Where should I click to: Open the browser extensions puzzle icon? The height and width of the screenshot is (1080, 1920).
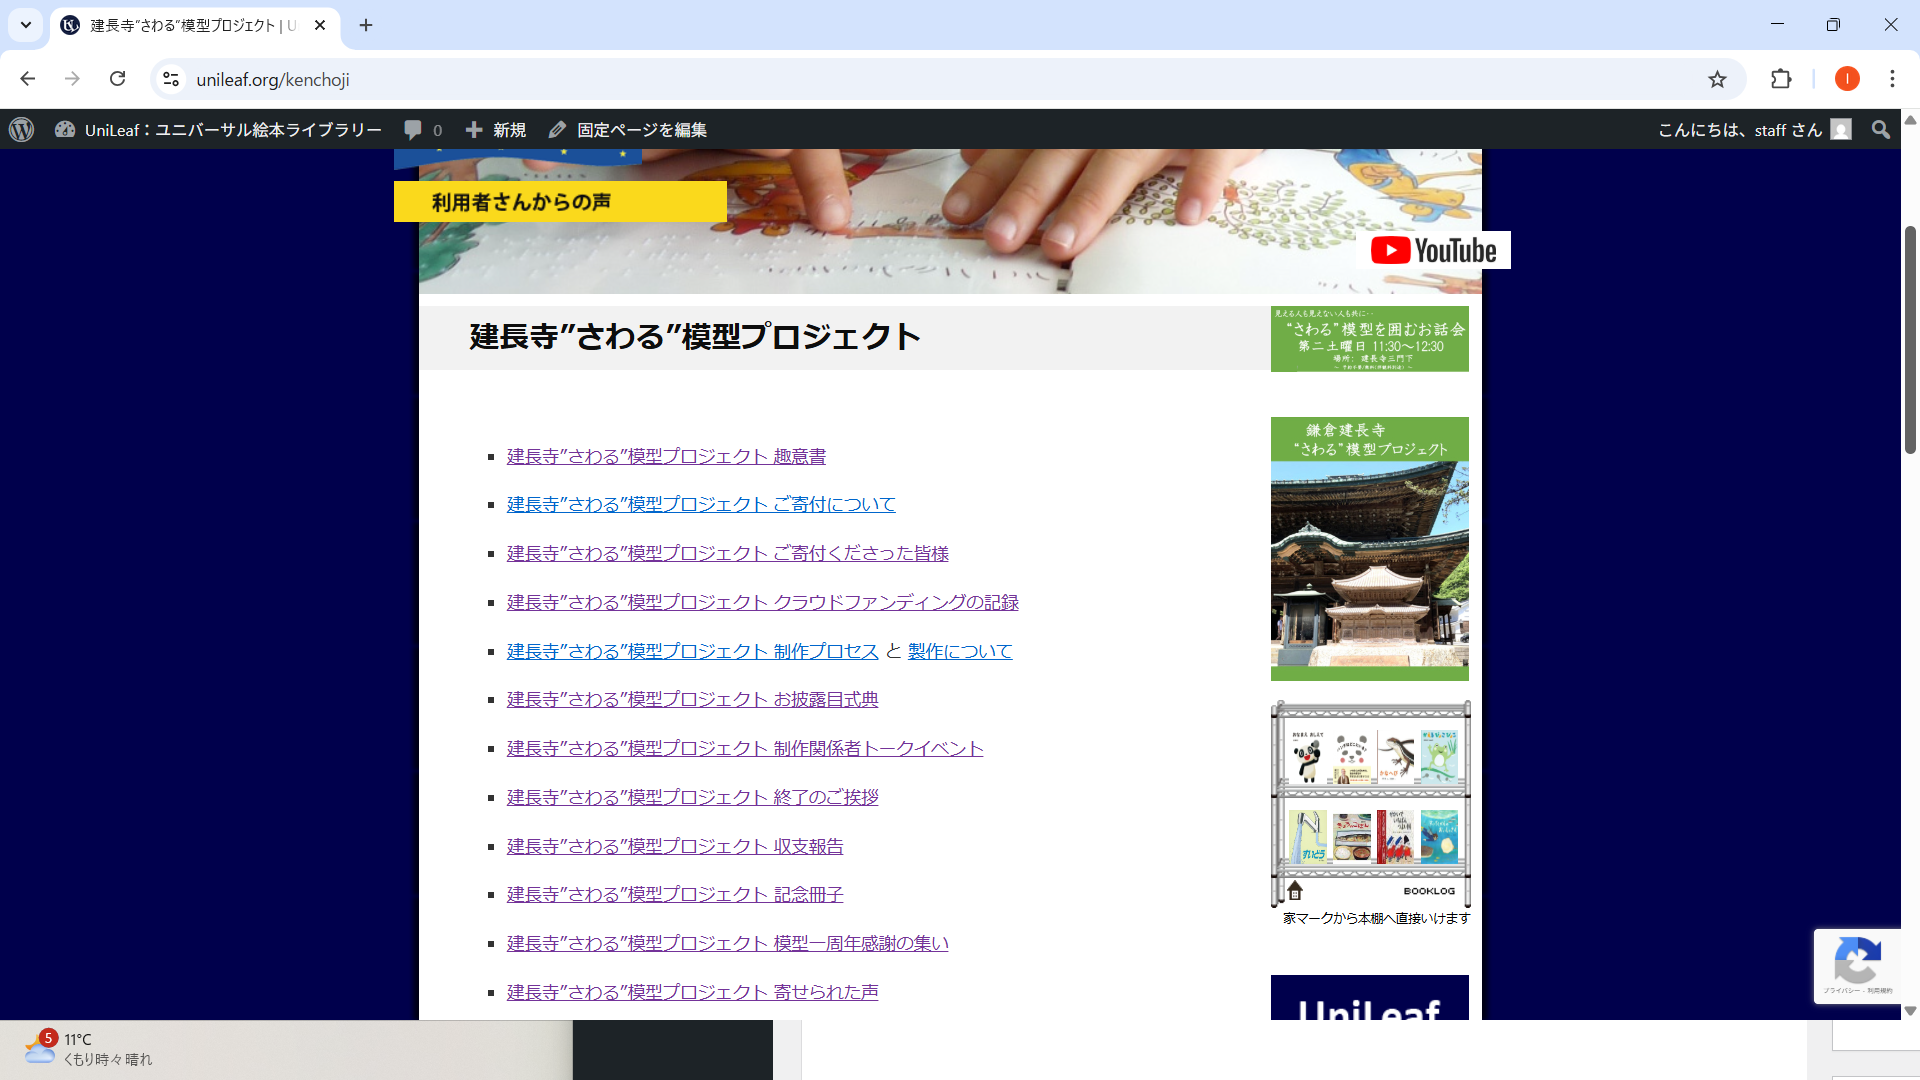[1781, 79]
